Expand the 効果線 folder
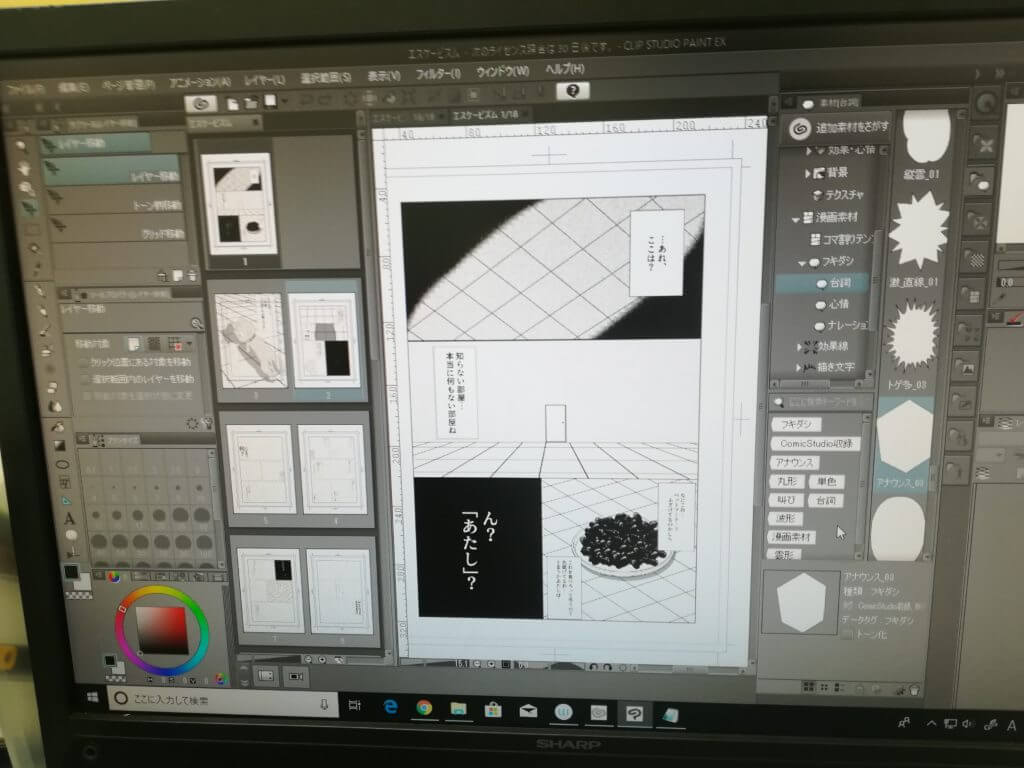Viewport: 1024px width, 768px height. (799, 347)
